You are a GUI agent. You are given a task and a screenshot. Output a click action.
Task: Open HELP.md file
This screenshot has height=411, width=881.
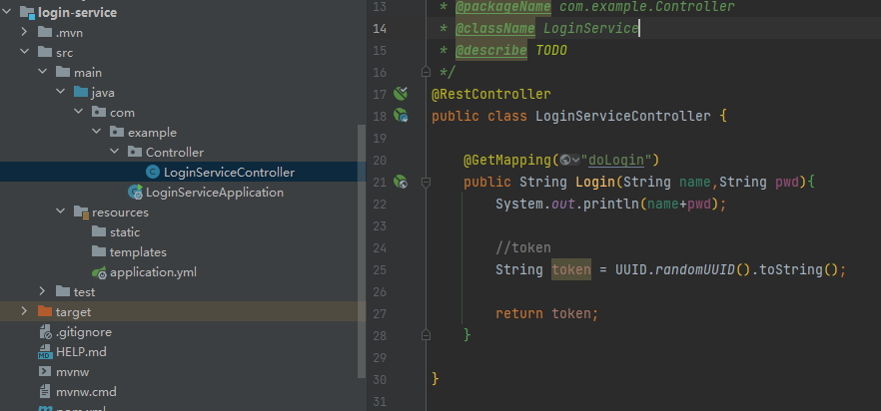click(81, 353)
